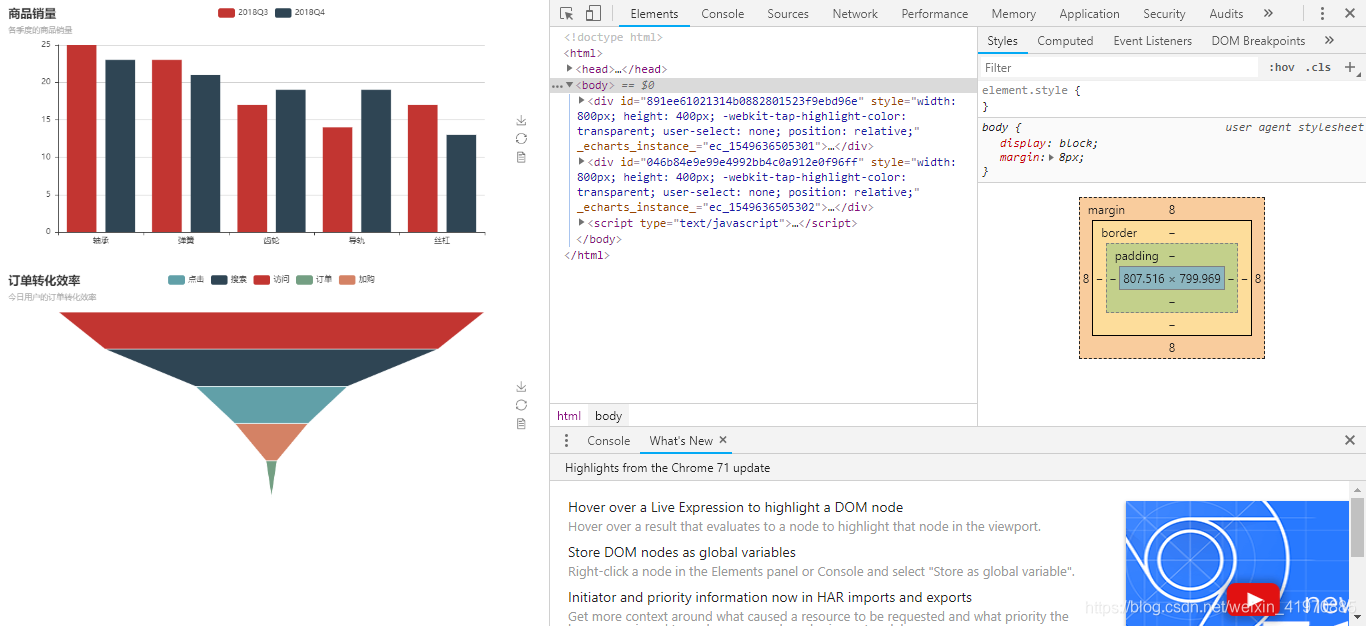Screen dimensions: 1366x626
Task: Open the Audits tab
Action: coord(1226,13)
